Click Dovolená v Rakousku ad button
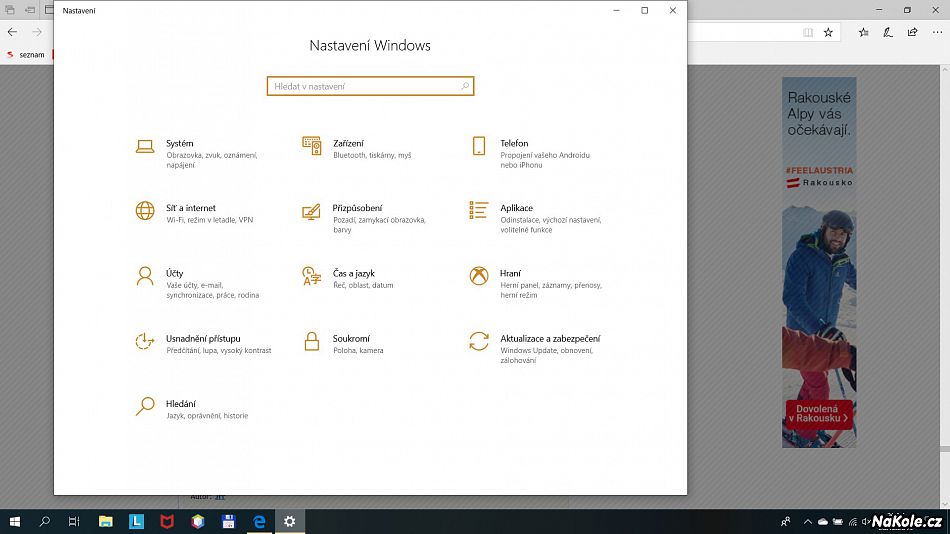Viewport: 950px width, 534px height. click(819, 414)
